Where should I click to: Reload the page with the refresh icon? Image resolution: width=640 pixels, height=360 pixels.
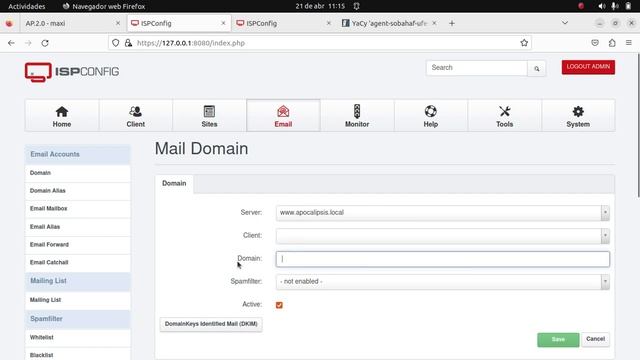45,43
